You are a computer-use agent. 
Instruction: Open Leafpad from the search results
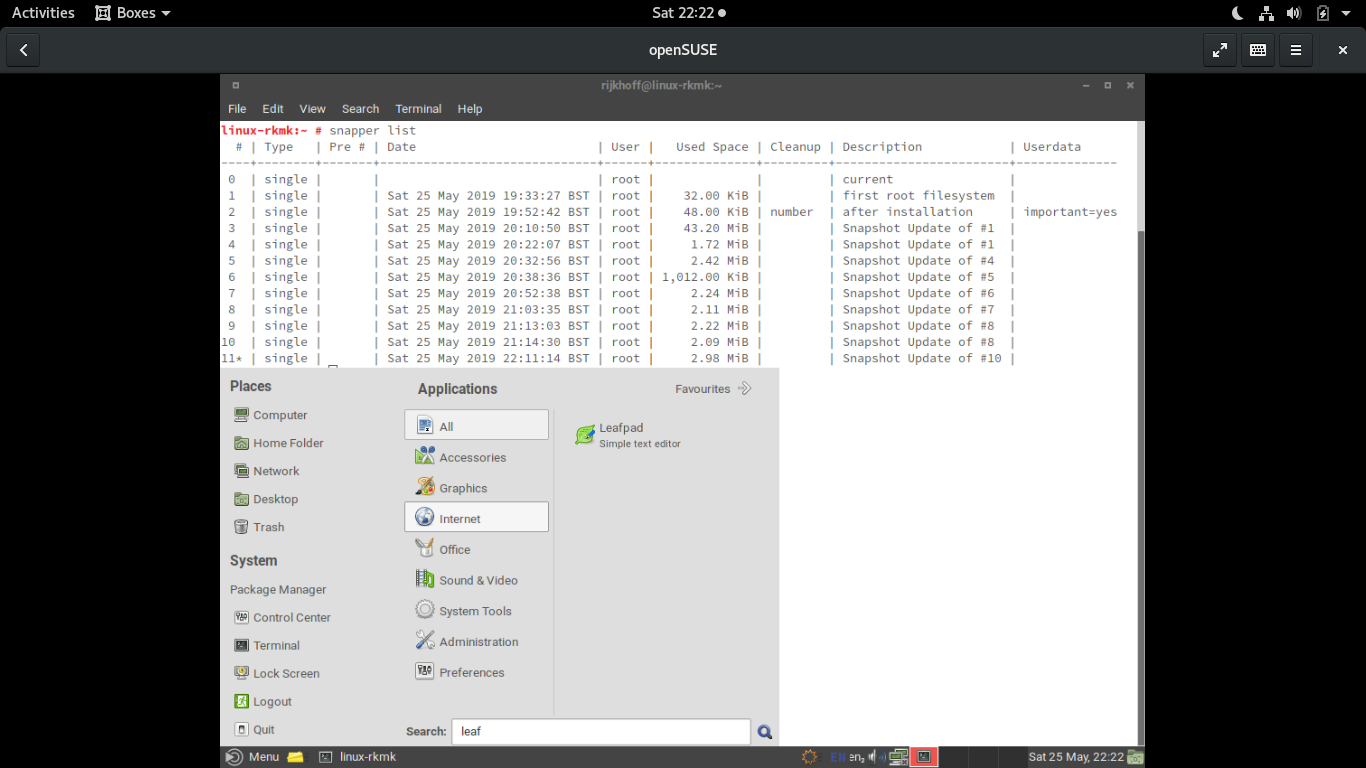[628, 435]
